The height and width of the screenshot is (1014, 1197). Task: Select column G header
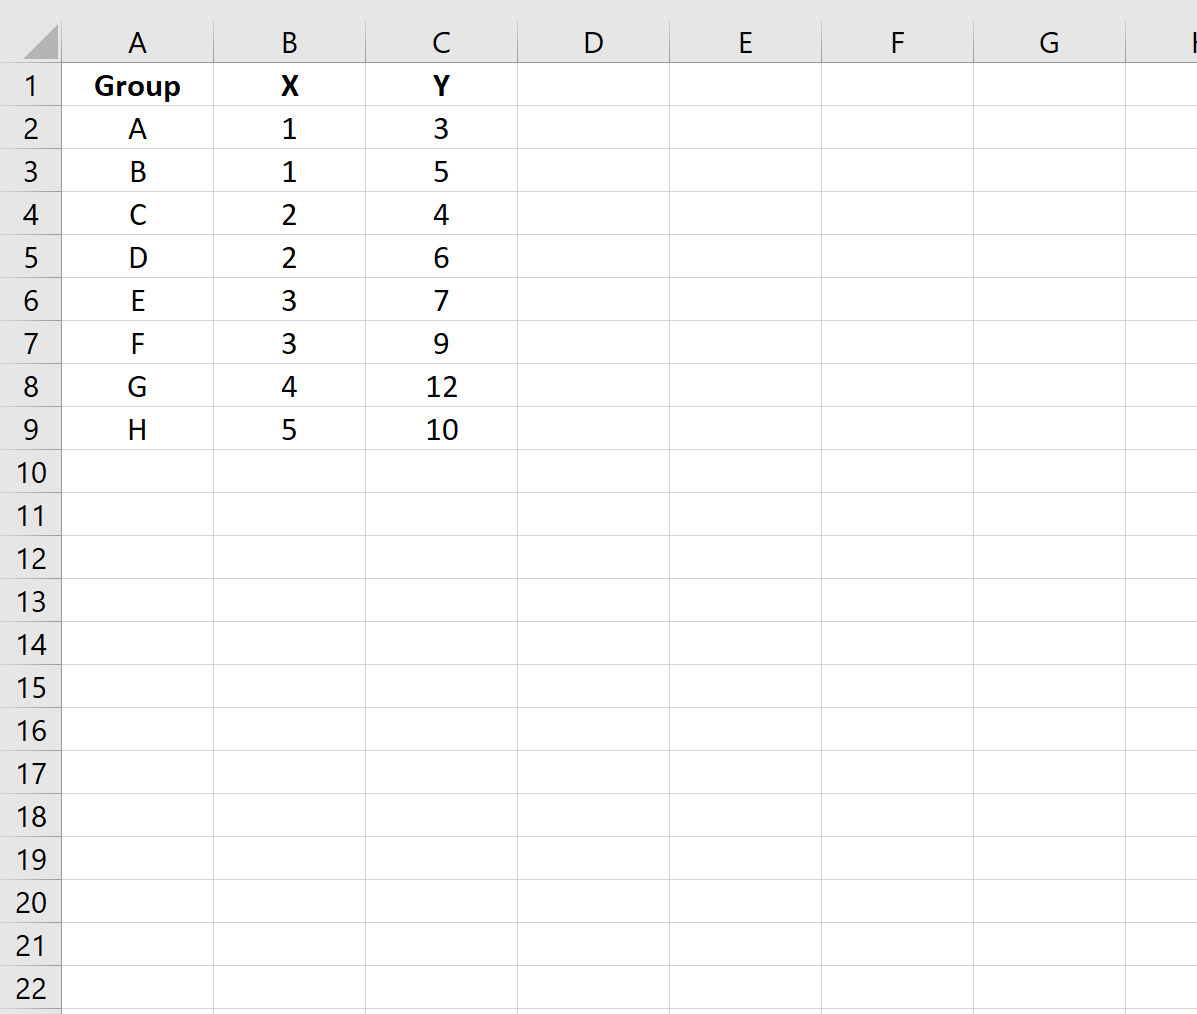(1049, 42)
